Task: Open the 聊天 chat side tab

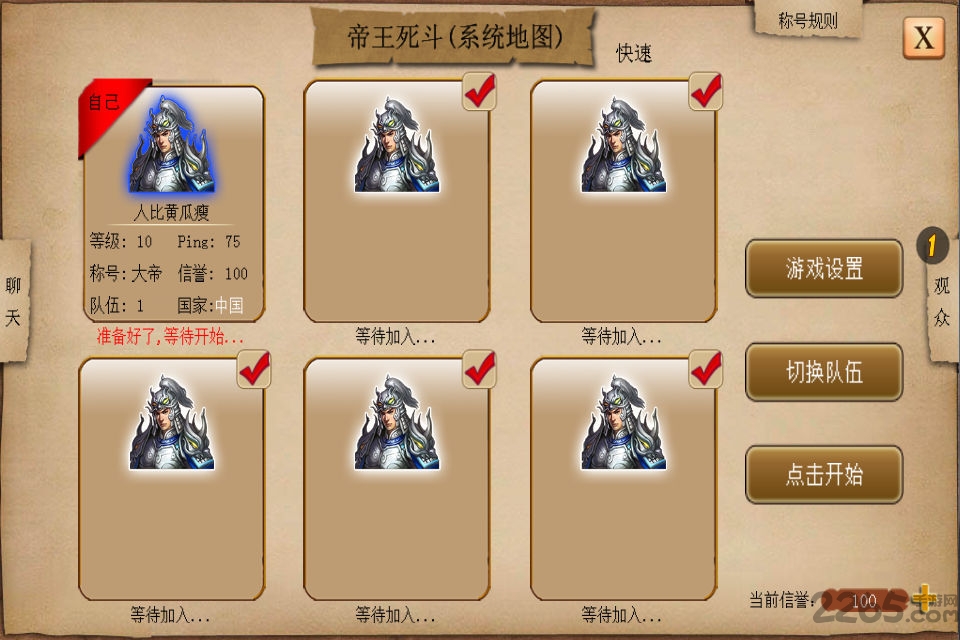Action: tap(13, 301)
